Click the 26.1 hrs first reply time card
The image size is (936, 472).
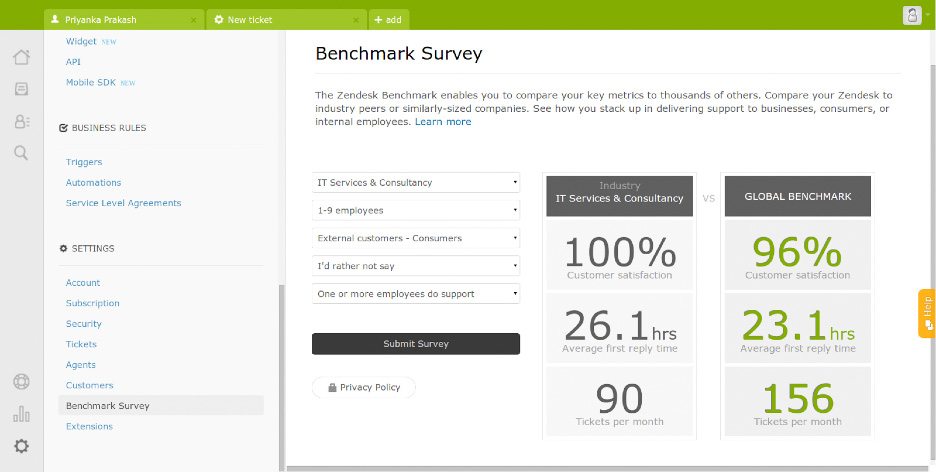point(619,328)
